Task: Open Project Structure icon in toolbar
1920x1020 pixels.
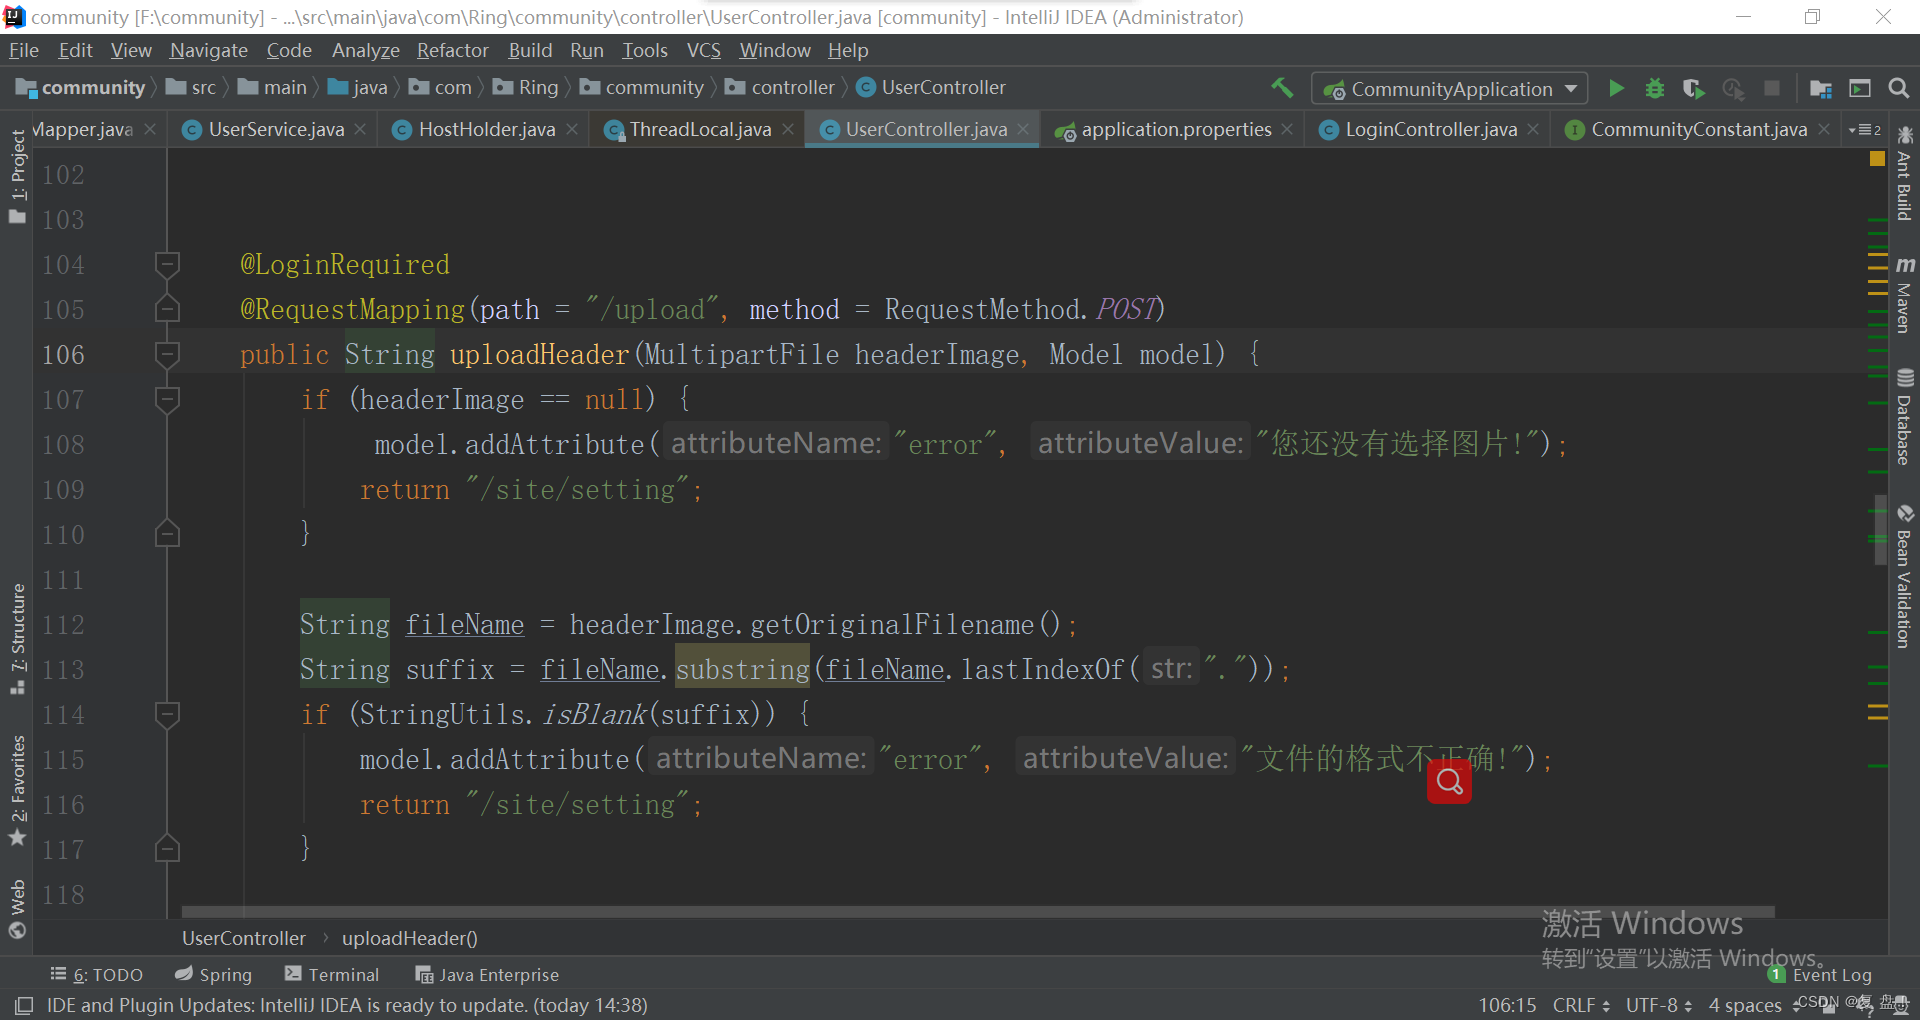Action: coord(1821,88)
